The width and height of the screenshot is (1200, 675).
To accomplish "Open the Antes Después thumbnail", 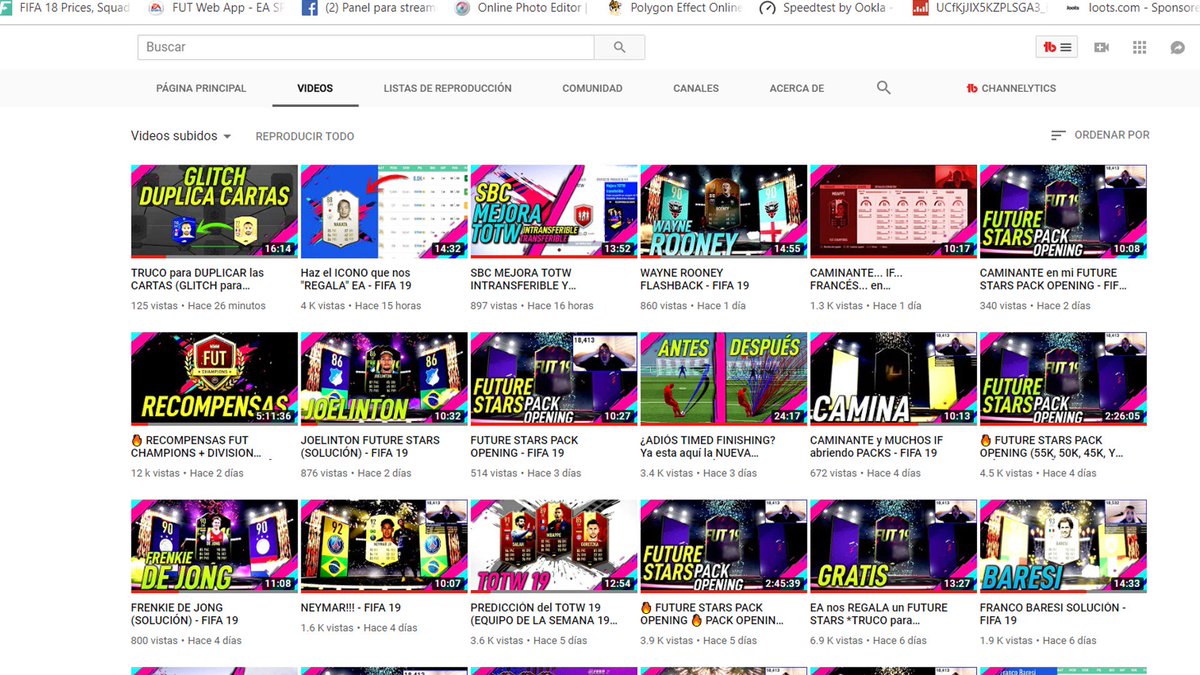I will tap(723, 379).
